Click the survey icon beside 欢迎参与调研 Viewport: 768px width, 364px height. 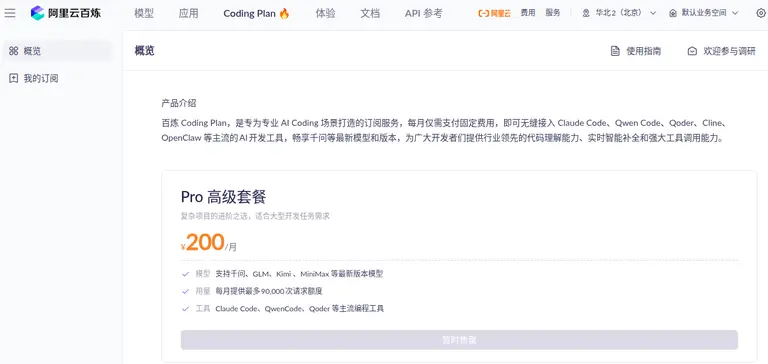pos(692,51)
